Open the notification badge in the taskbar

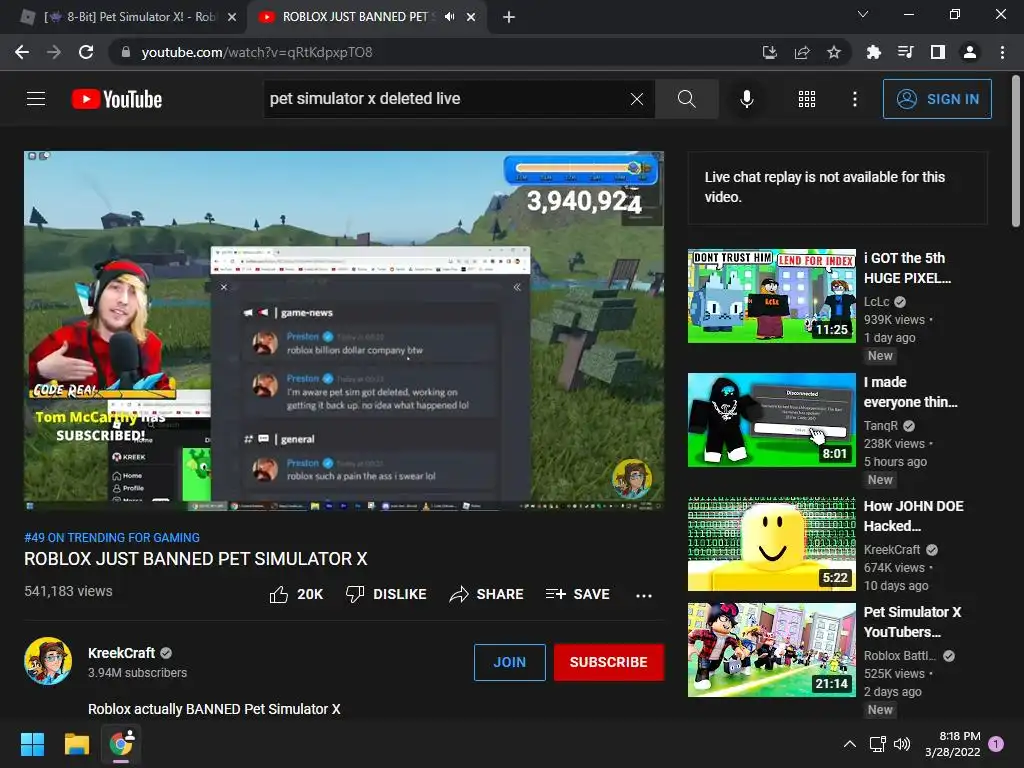(996, 744)
